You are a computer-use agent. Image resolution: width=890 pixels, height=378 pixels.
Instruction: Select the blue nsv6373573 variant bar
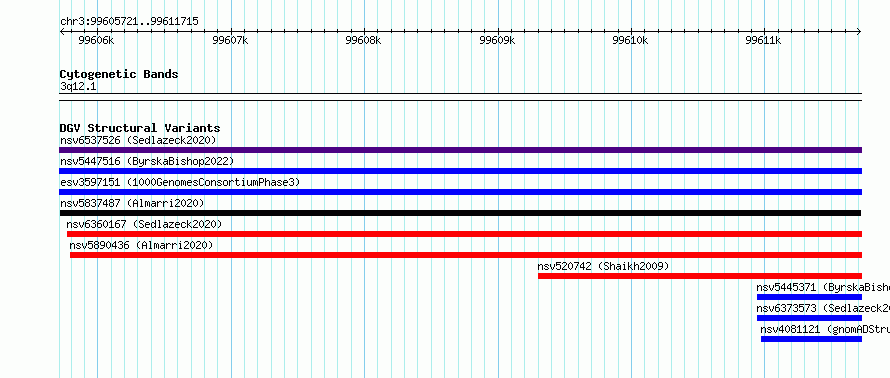pyautogui.click(x=809, y=318)
